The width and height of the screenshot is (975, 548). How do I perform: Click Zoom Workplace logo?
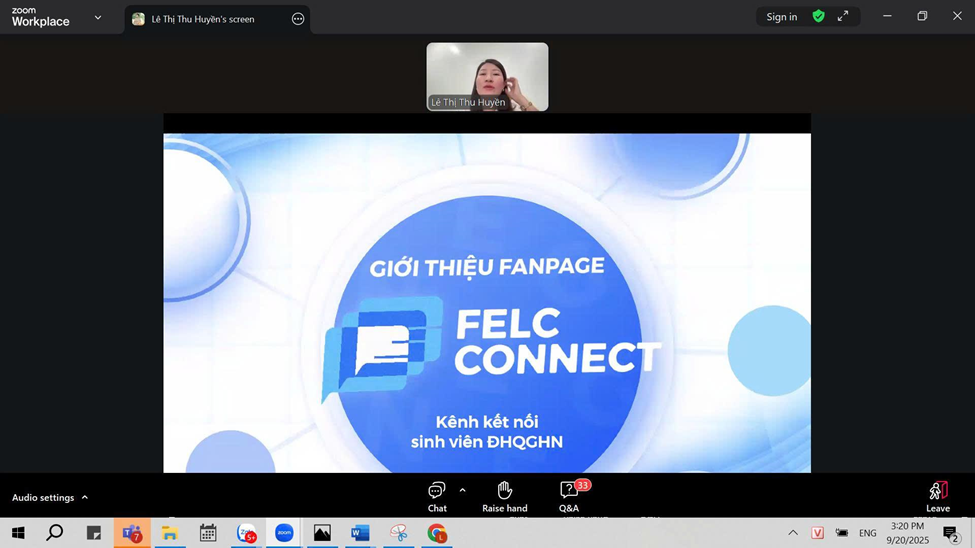[x=40, y=17]
